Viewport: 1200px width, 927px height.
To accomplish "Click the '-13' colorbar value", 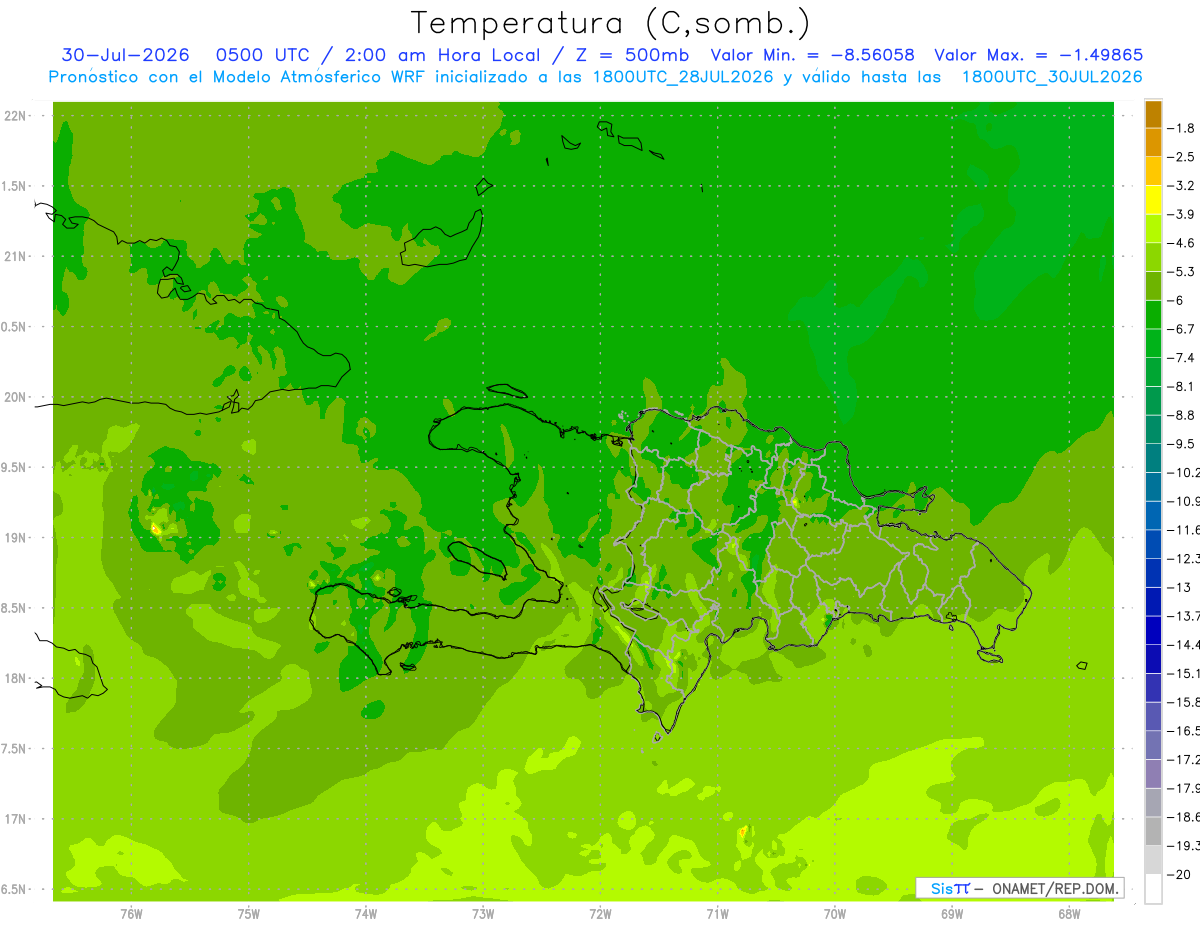I will pos(1178,587).
